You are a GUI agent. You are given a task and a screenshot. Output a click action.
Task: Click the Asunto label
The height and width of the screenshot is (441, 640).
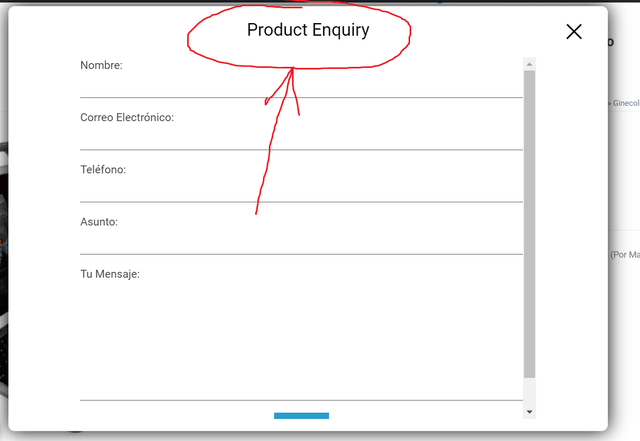point(99,222)
